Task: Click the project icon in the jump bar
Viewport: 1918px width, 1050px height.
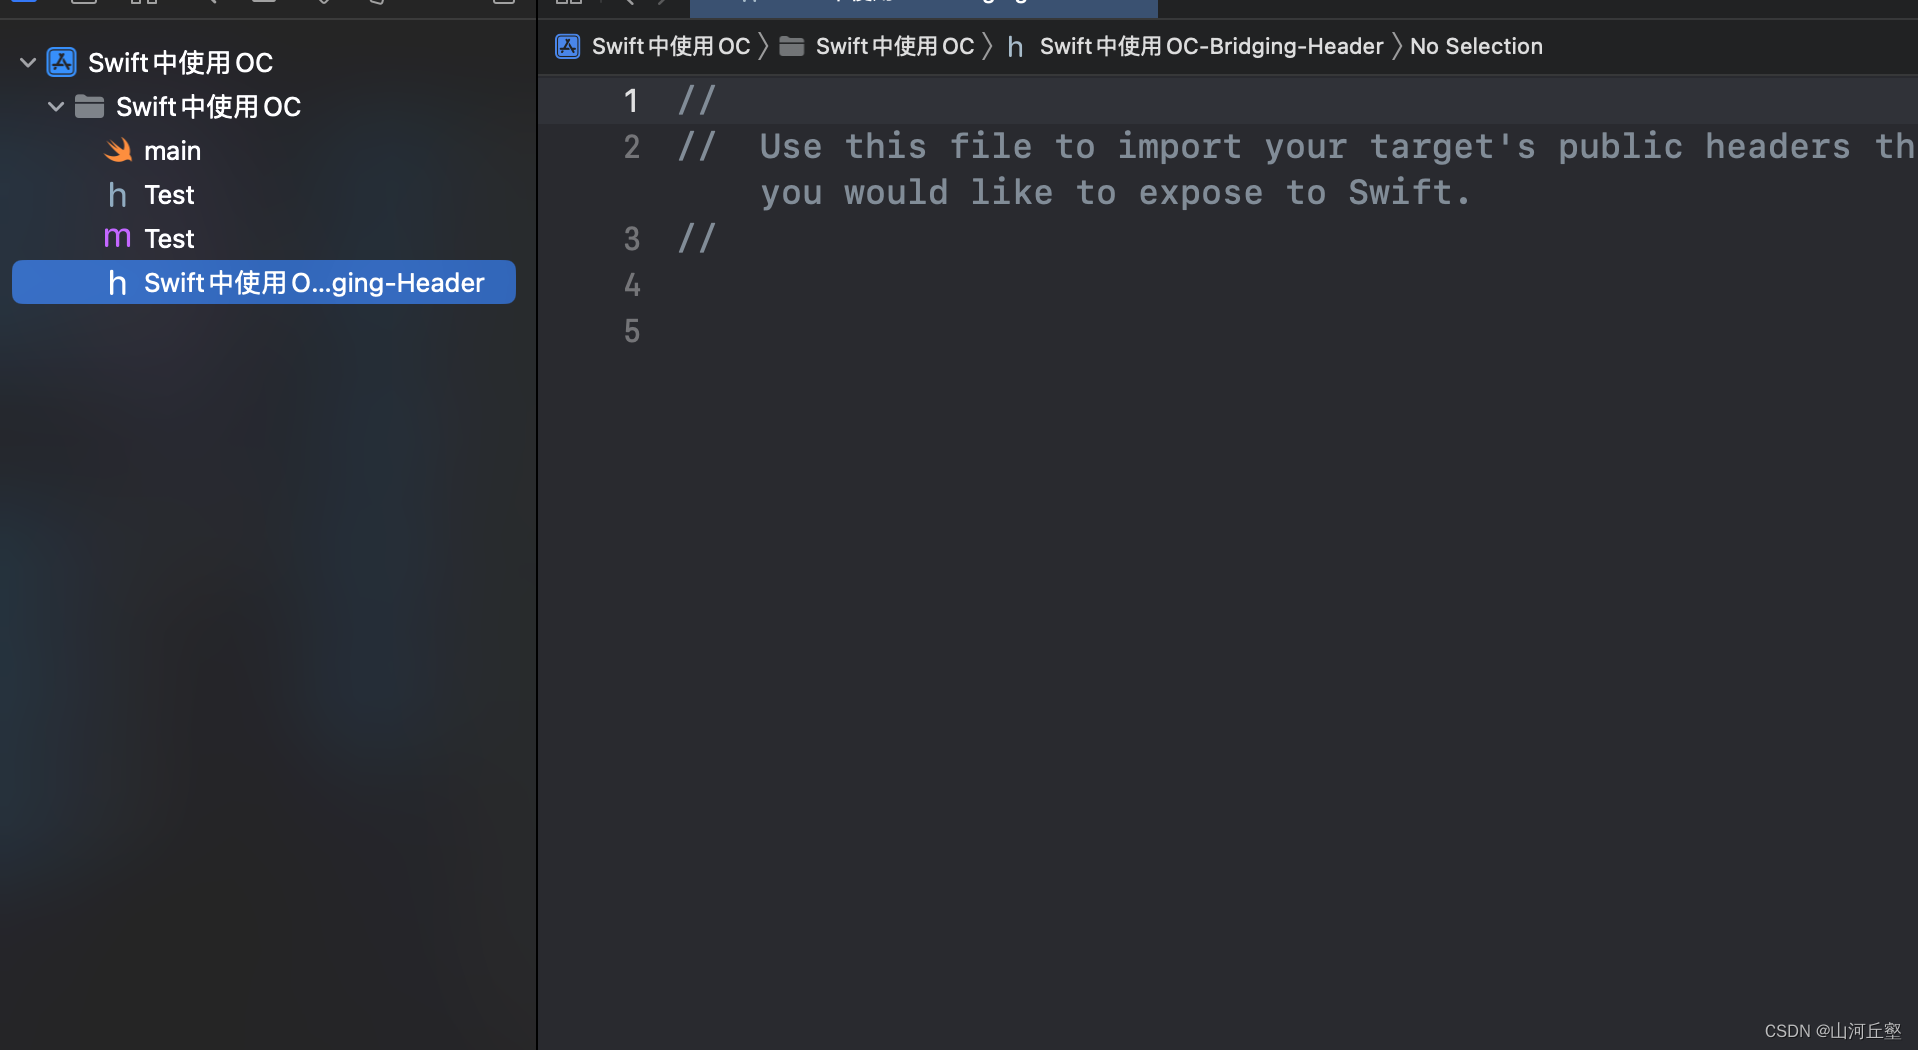Action: (x=568, y=47)
